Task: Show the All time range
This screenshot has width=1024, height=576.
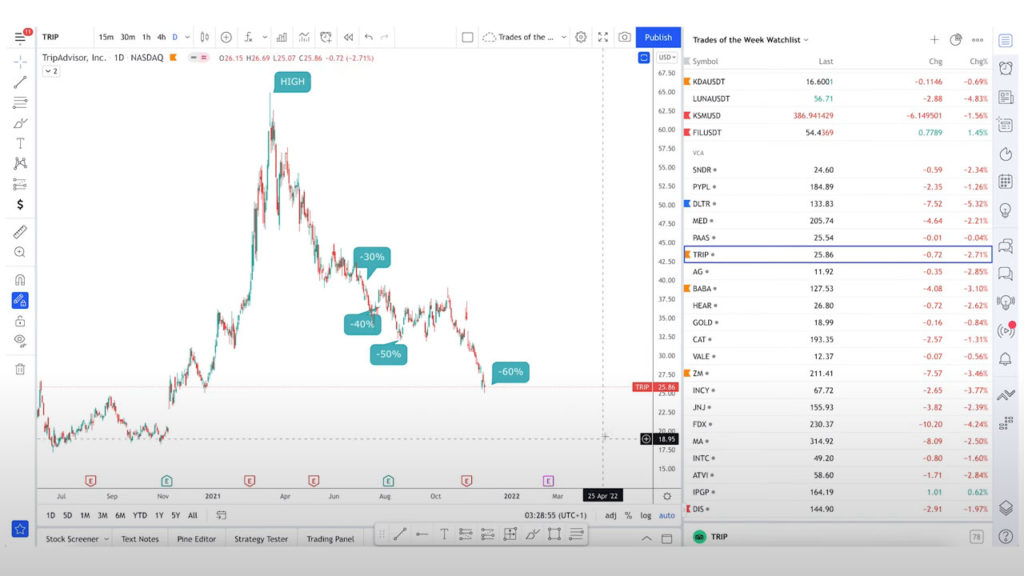Action: click(193, 515)
